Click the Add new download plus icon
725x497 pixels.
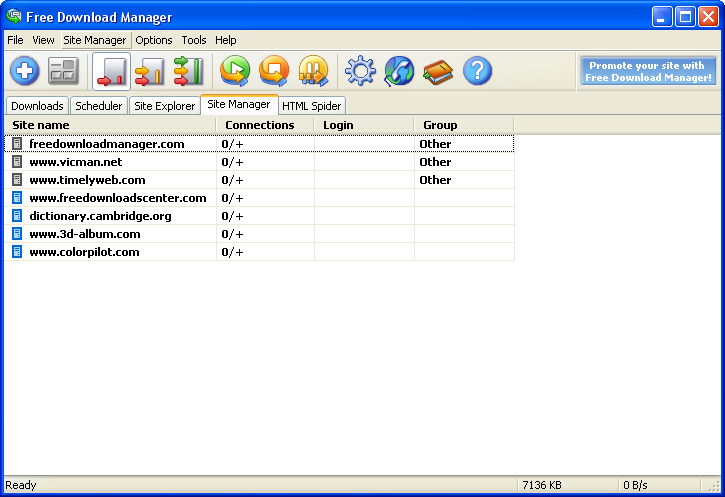(25, 71)
